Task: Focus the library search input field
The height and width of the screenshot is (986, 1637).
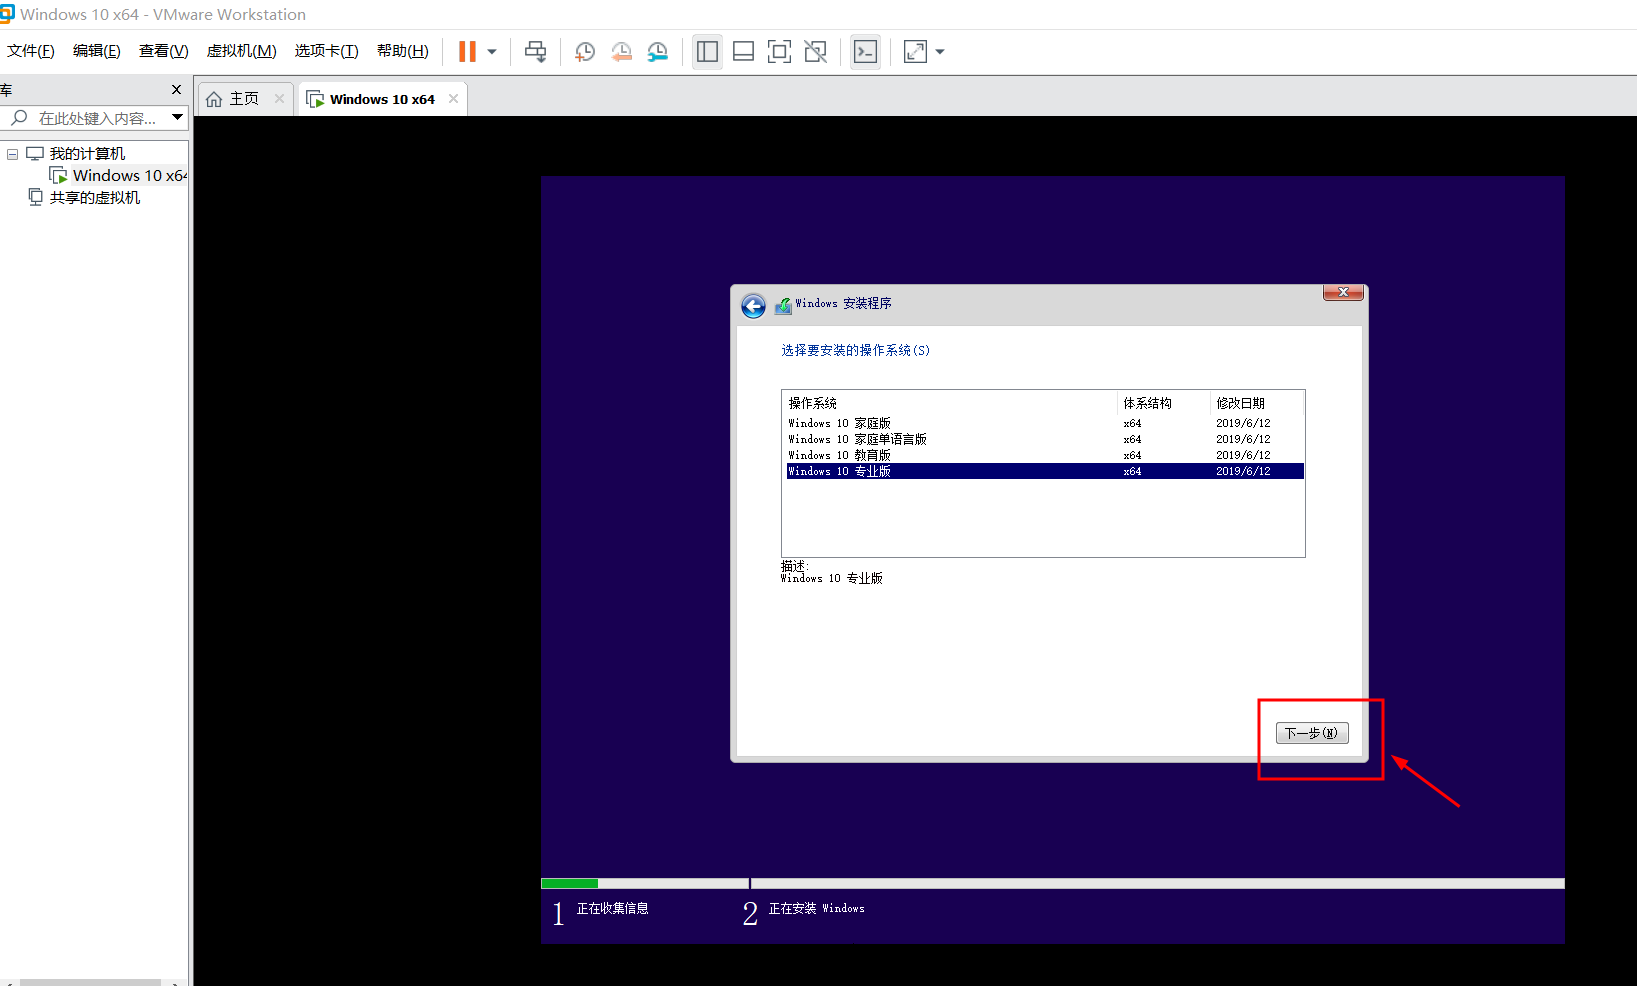Action: point(98,118)
